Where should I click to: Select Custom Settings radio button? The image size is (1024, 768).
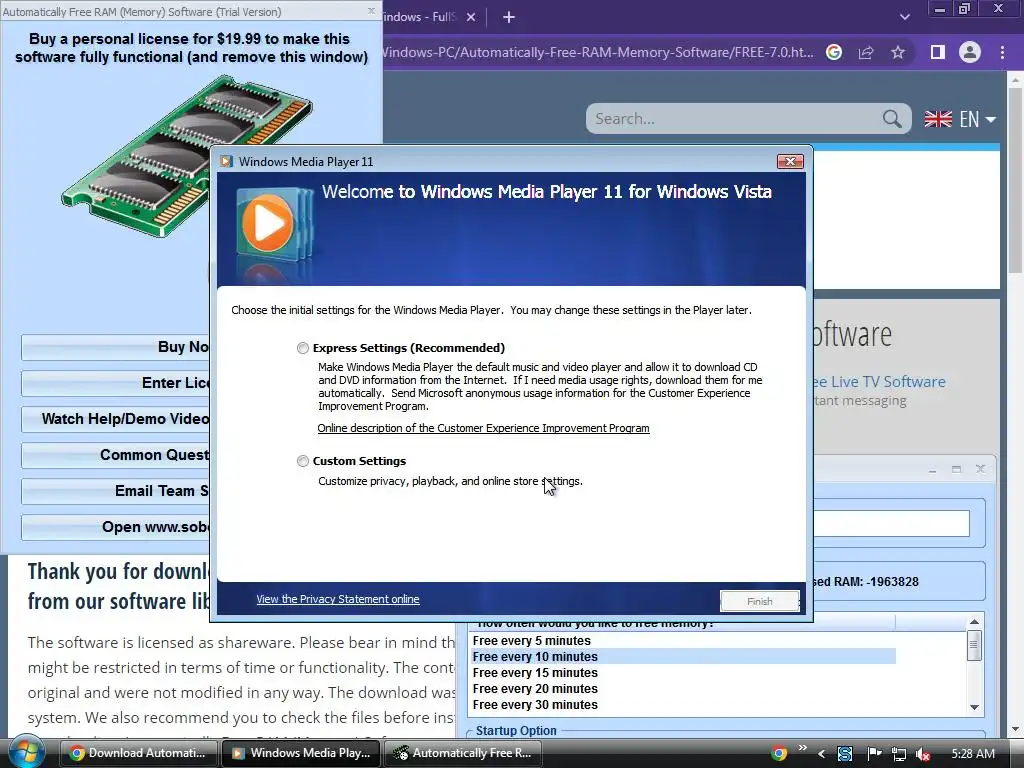[x=302, y=461]
